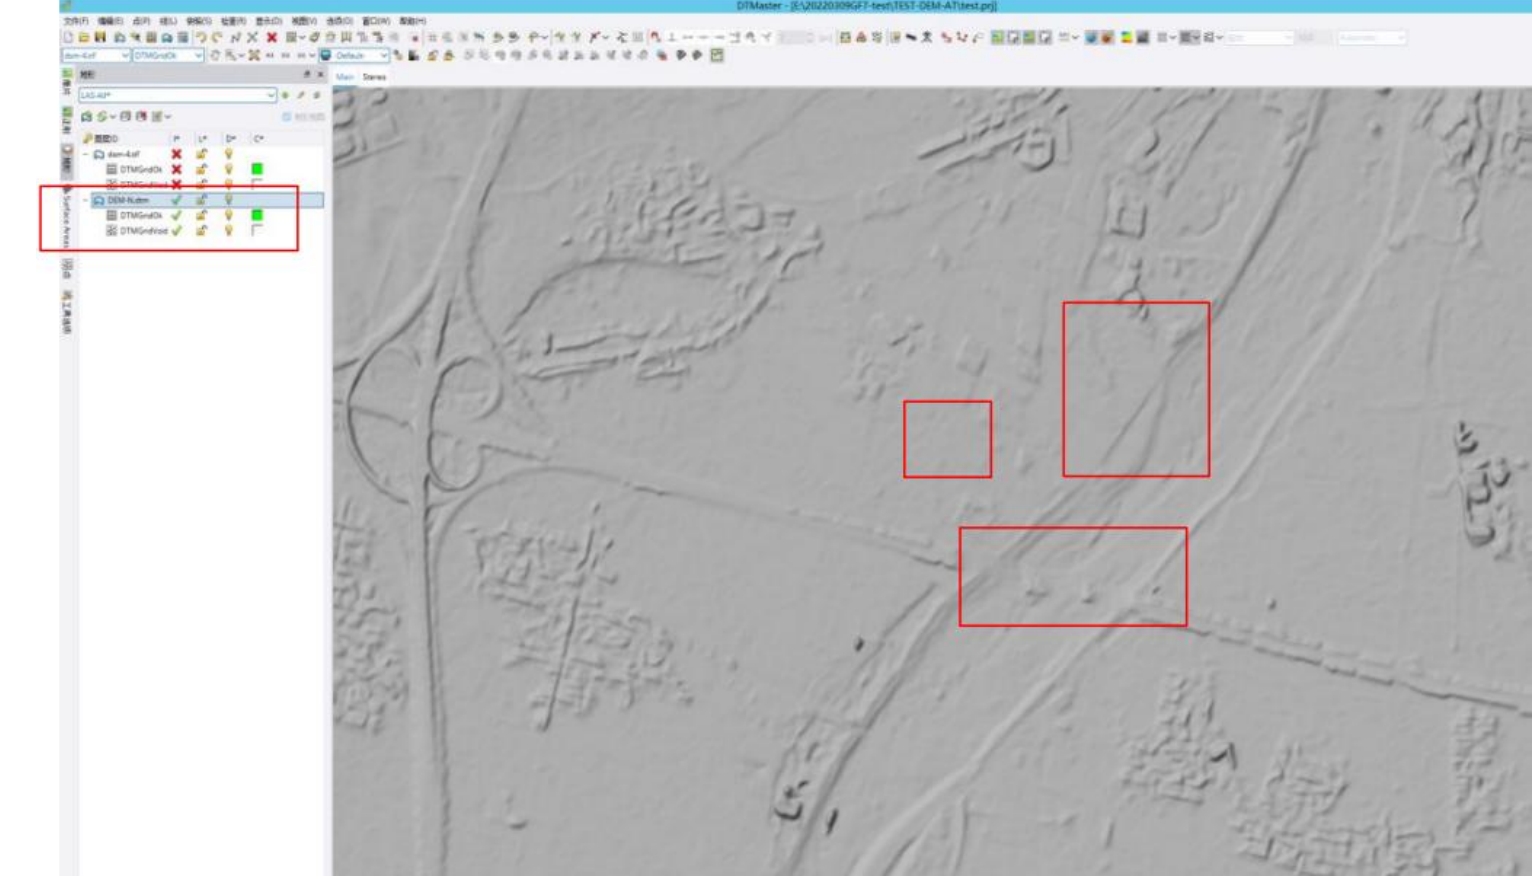
Task: Click the Save icon in the toolbar
Action: click(x=100, y=38)
